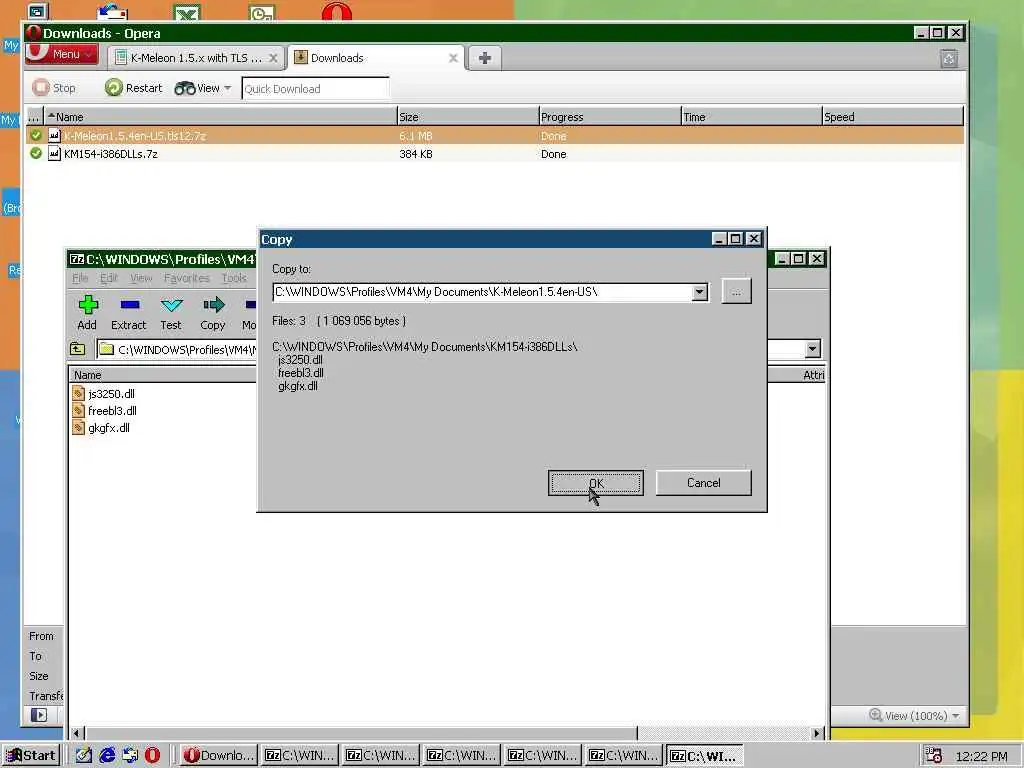Click the system tray scheduler icon
1024x768 pixels.
[934, 756]
